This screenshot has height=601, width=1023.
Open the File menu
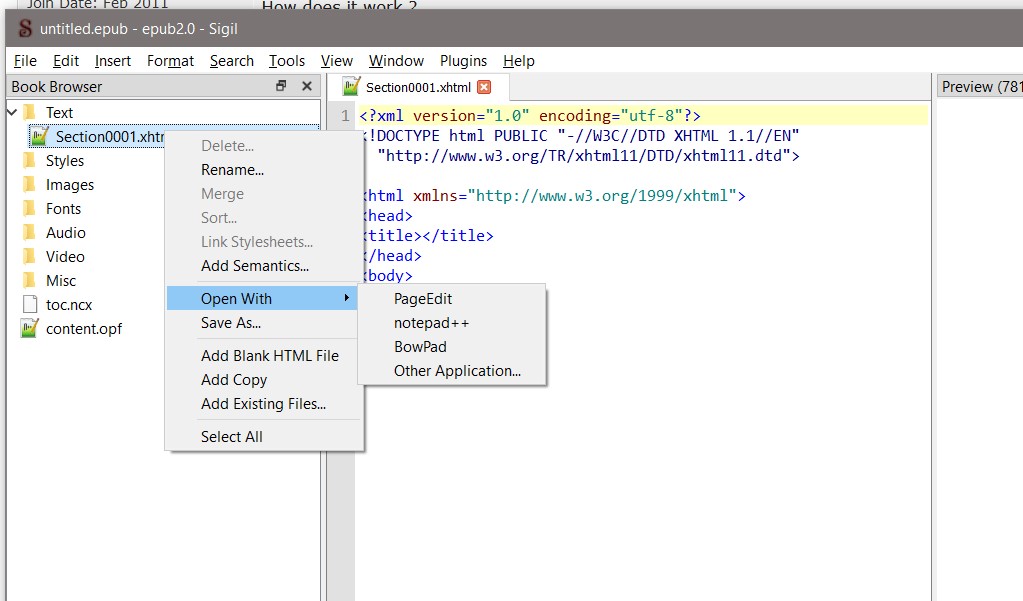(25, 61)
